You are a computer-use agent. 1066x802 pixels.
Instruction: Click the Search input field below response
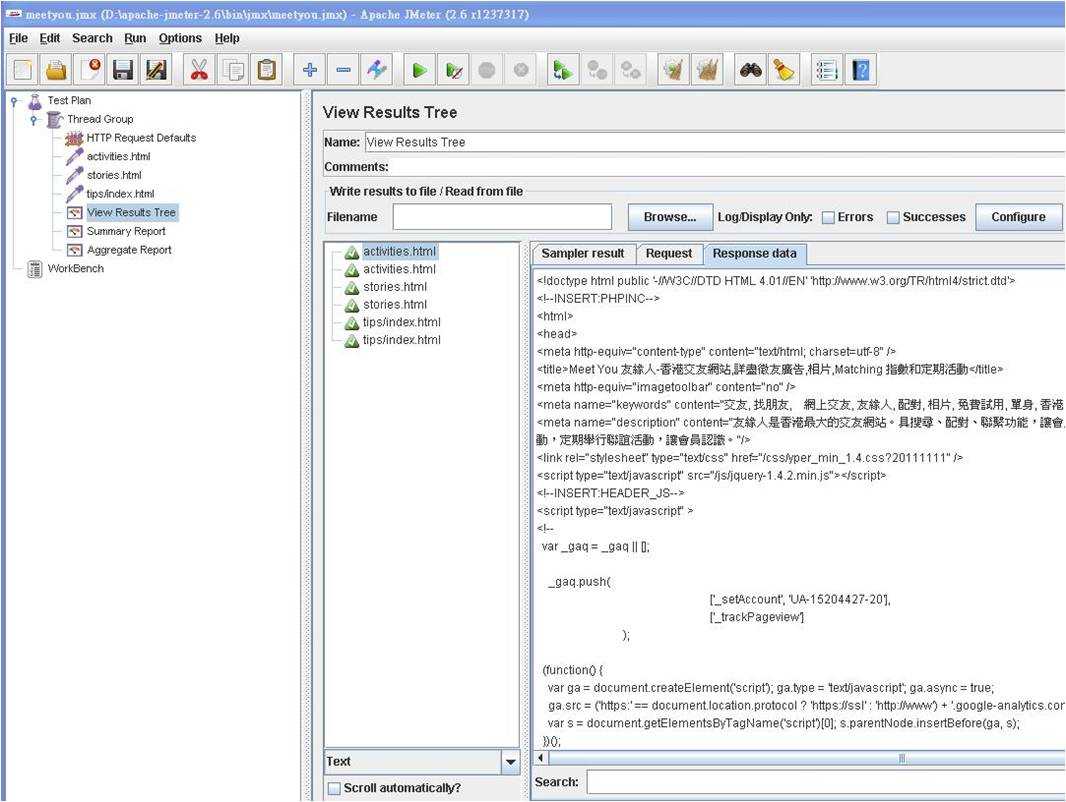point(826,782)
